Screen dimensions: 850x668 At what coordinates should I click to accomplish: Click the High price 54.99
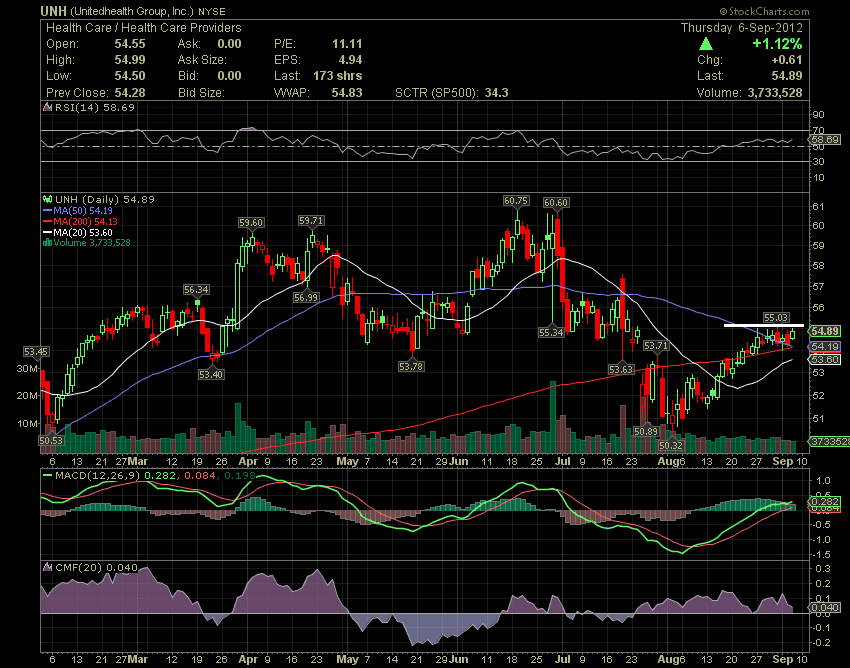(130, 60)
